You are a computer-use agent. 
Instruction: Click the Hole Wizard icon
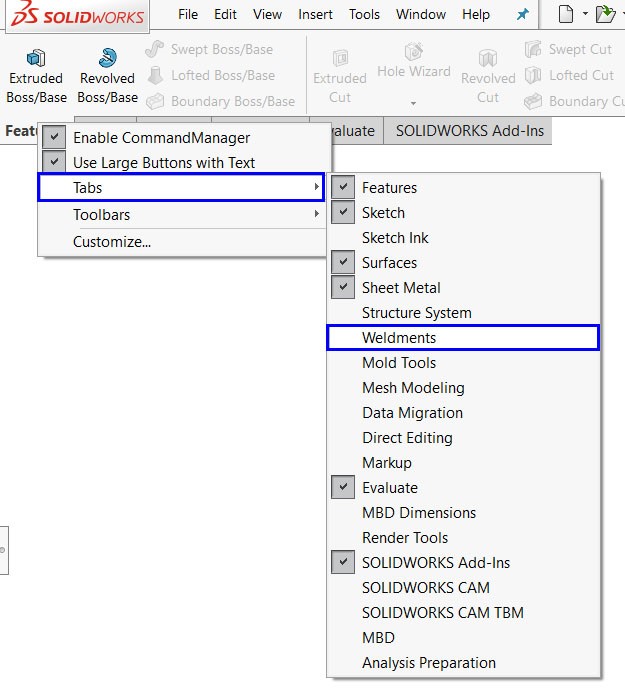click(x=414, y=52)
